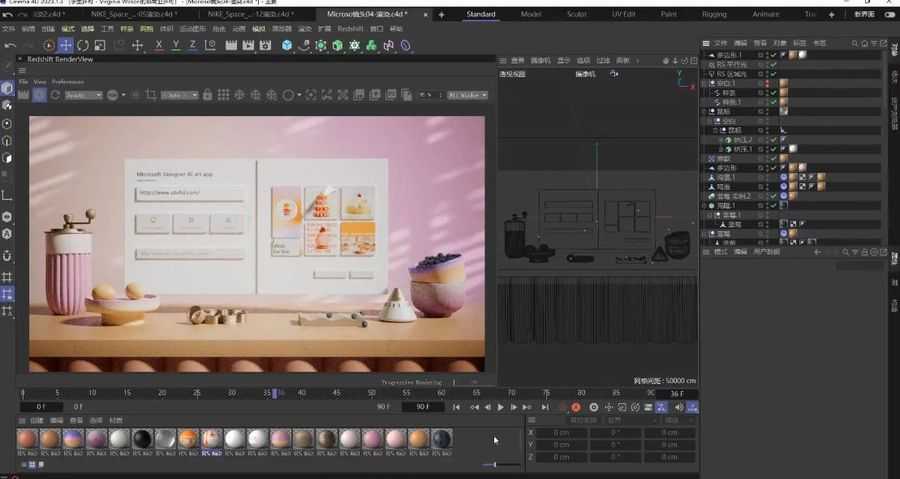Switch to the Paint layout tab
Image resolution: width=900 pixels, height=479 pixels.
point(669,14)
